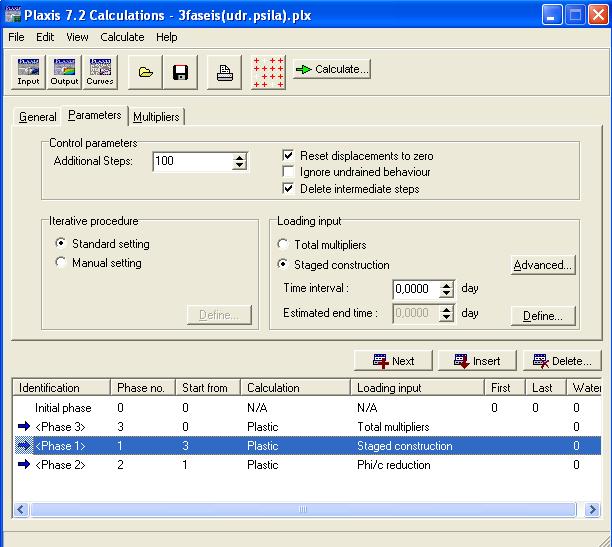The image size is (612, 547).
Task: Switch to the General tab
Action: [x=37, y=117]
